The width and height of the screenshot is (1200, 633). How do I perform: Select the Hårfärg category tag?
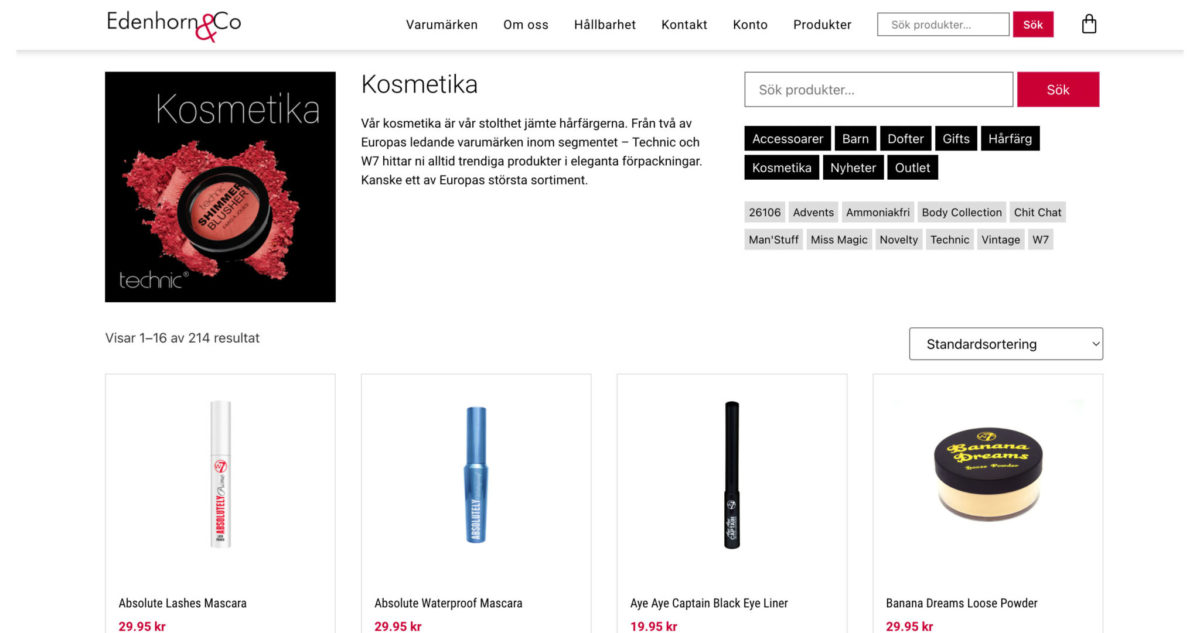click(1010, 139)
